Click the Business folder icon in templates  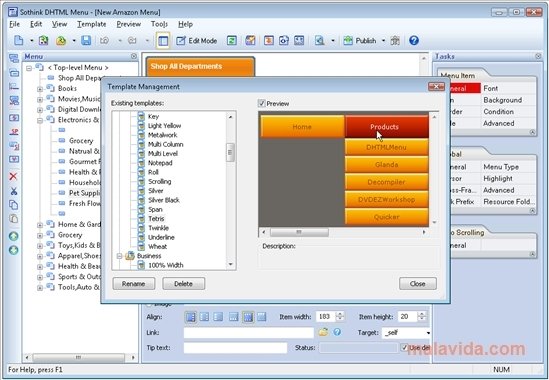pyautogui.click(x=130, y=256)
